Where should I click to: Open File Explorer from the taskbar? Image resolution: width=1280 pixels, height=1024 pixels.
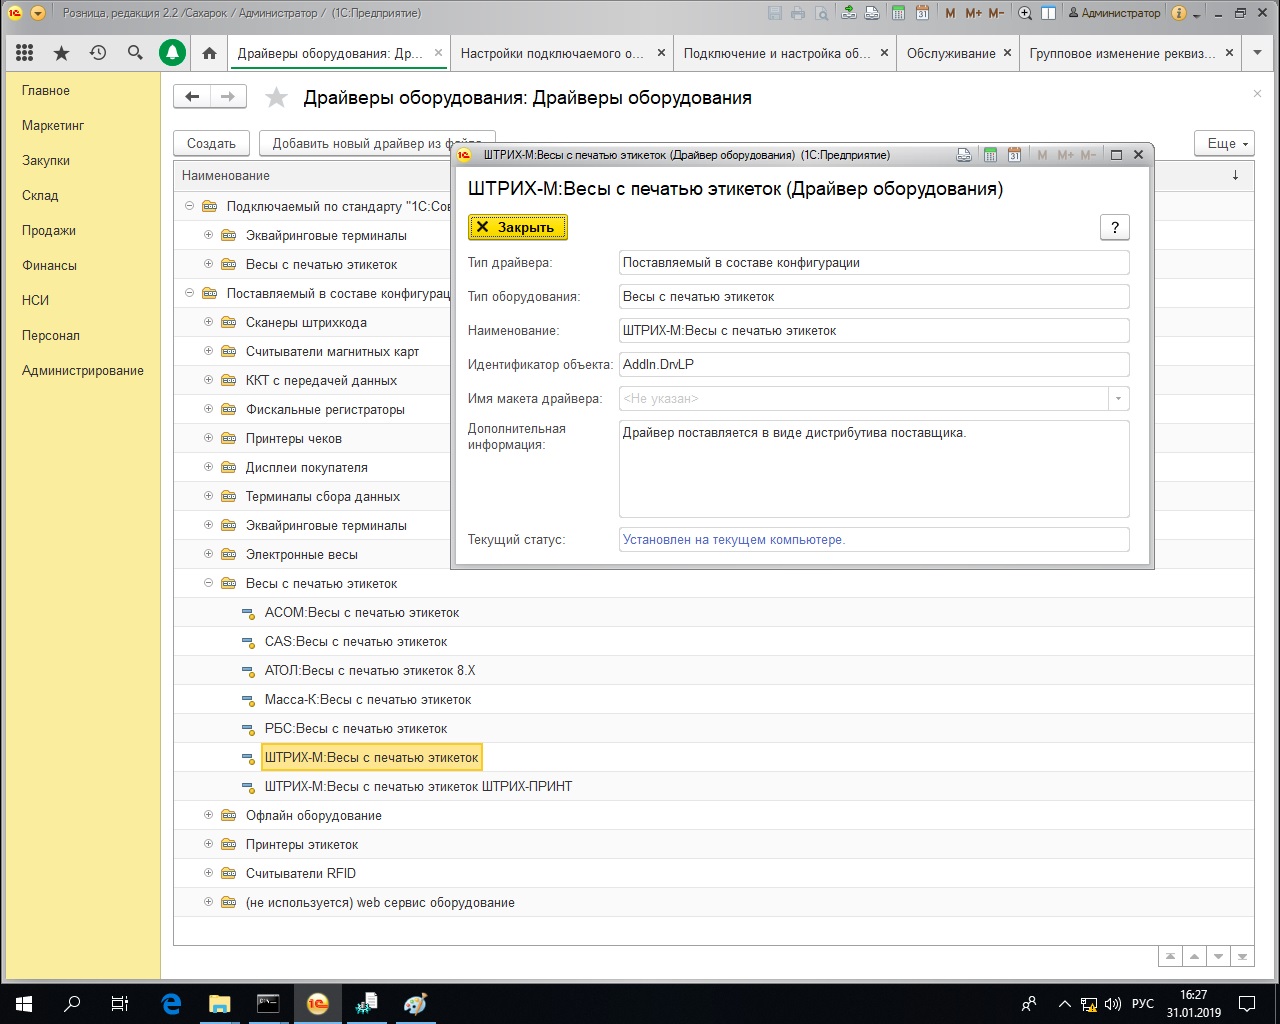coord(220,1003)
